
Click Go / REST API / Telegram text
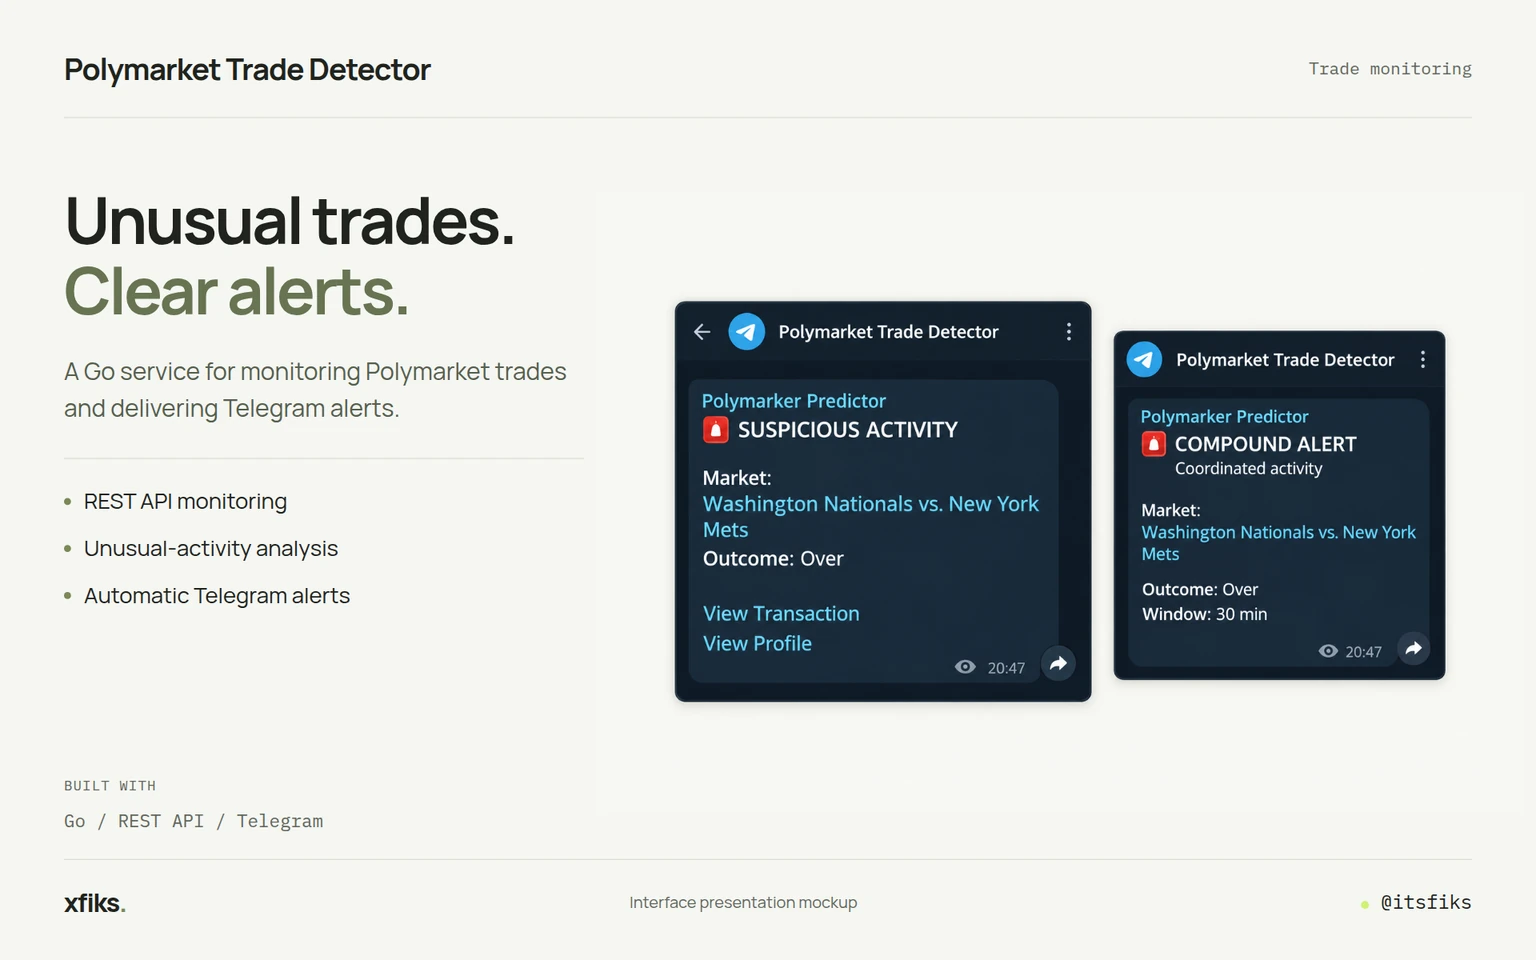coord(193,821)
